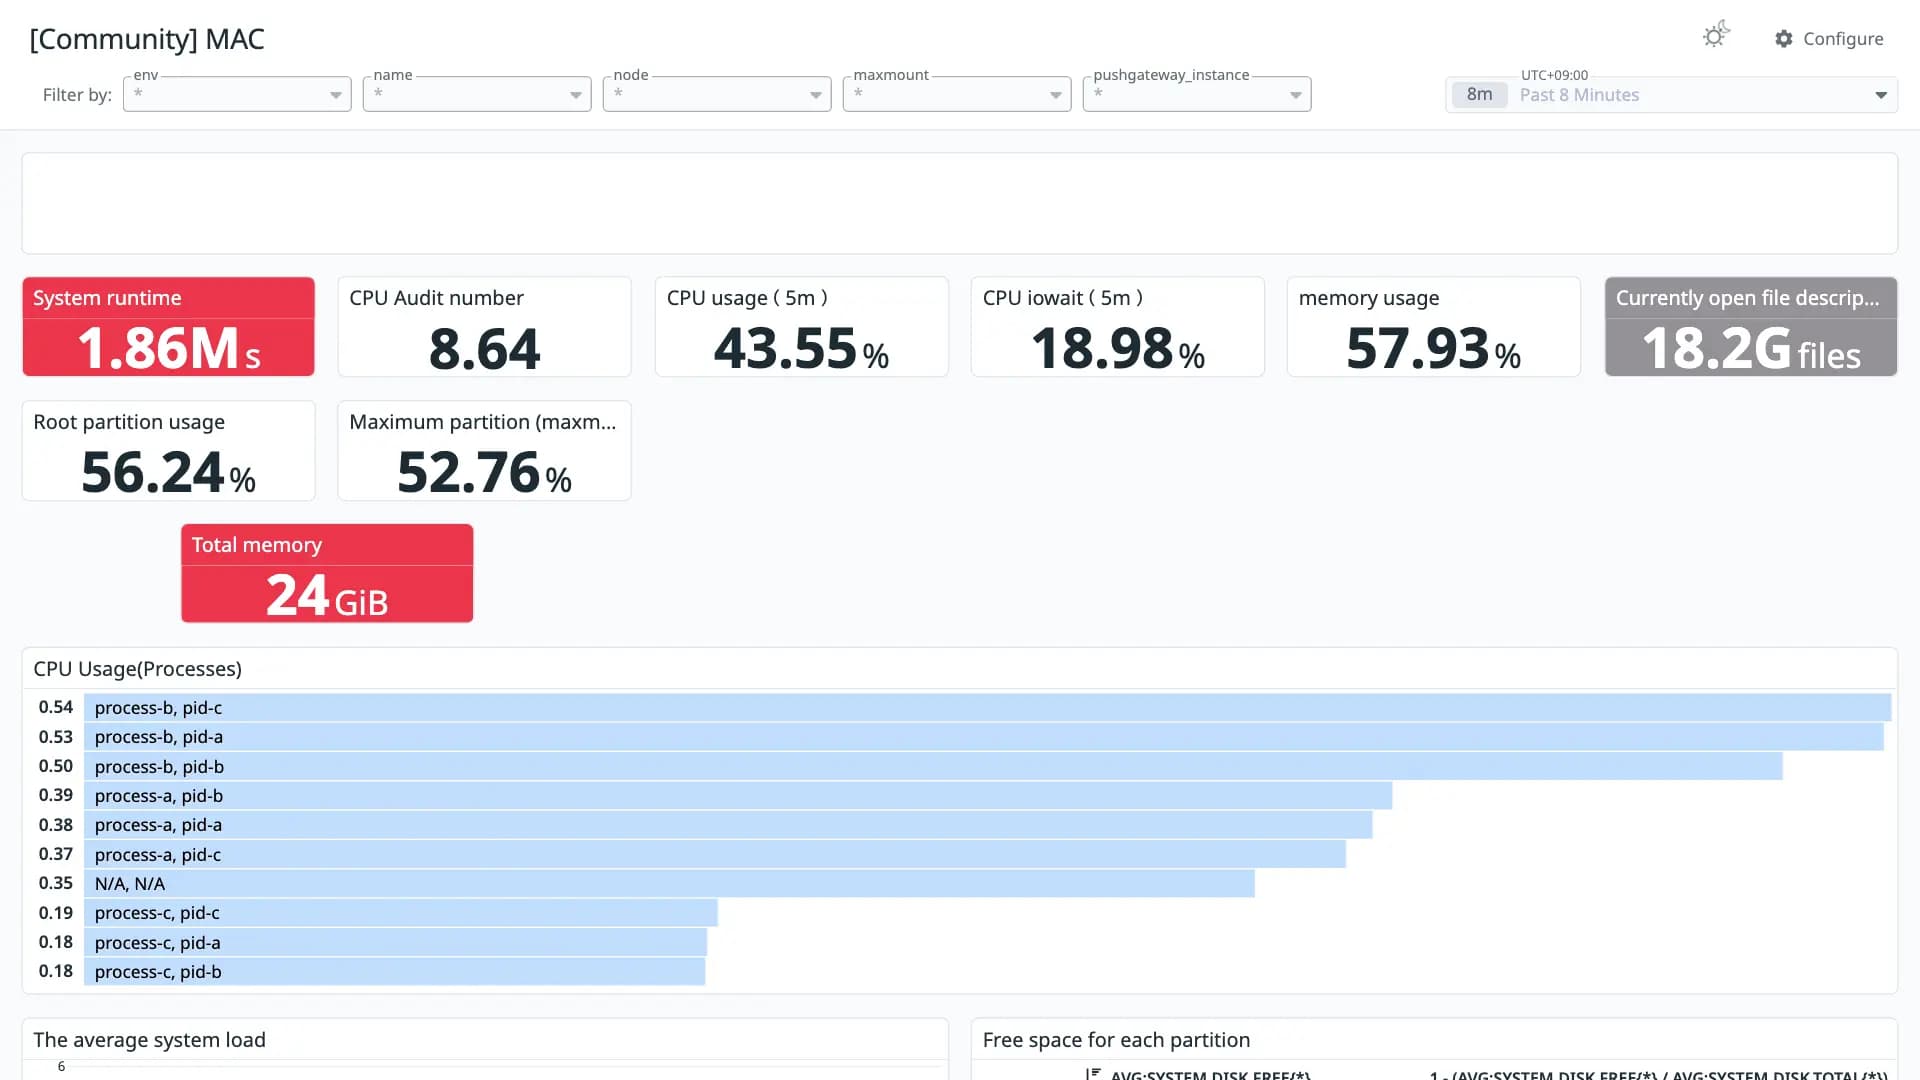Viewport: 1920px width, 1080px height.
Task: Click the CPU iowait ( 5m ) value
Action: pos(1117,349)
